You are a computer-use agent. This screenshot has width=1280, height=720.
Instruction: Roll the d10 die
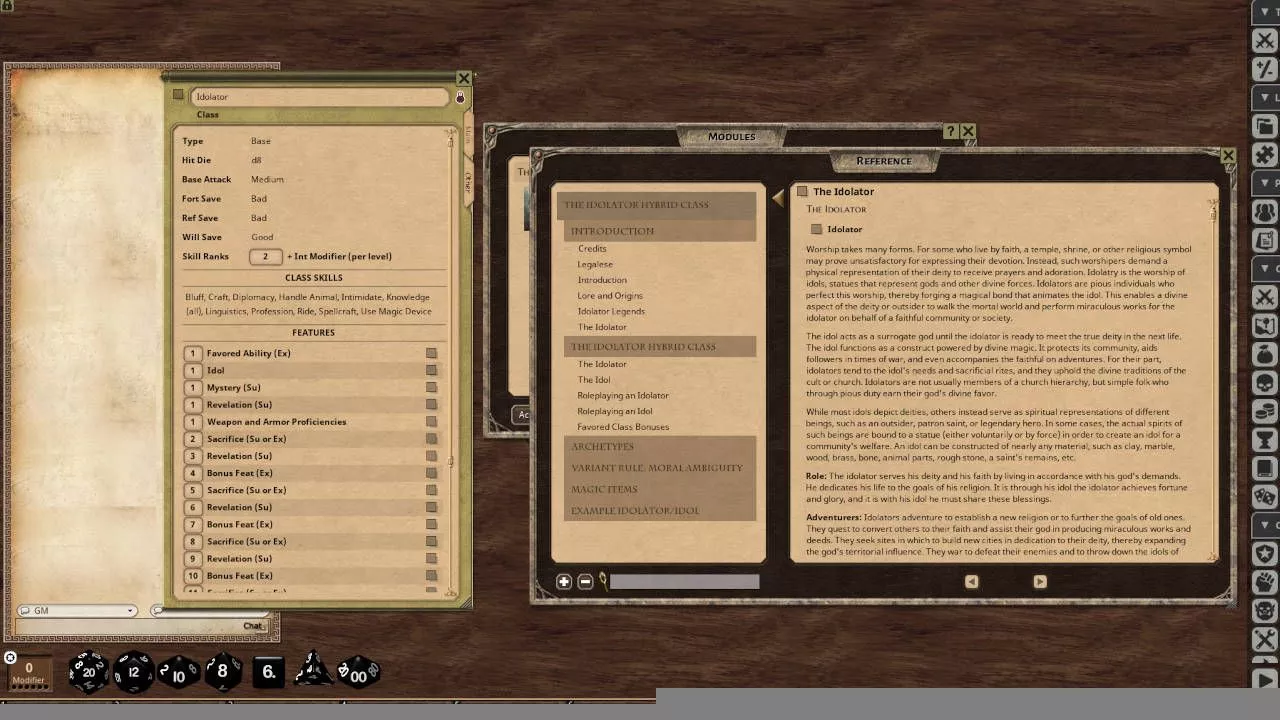pyautogui.click(x=178, y=672)
